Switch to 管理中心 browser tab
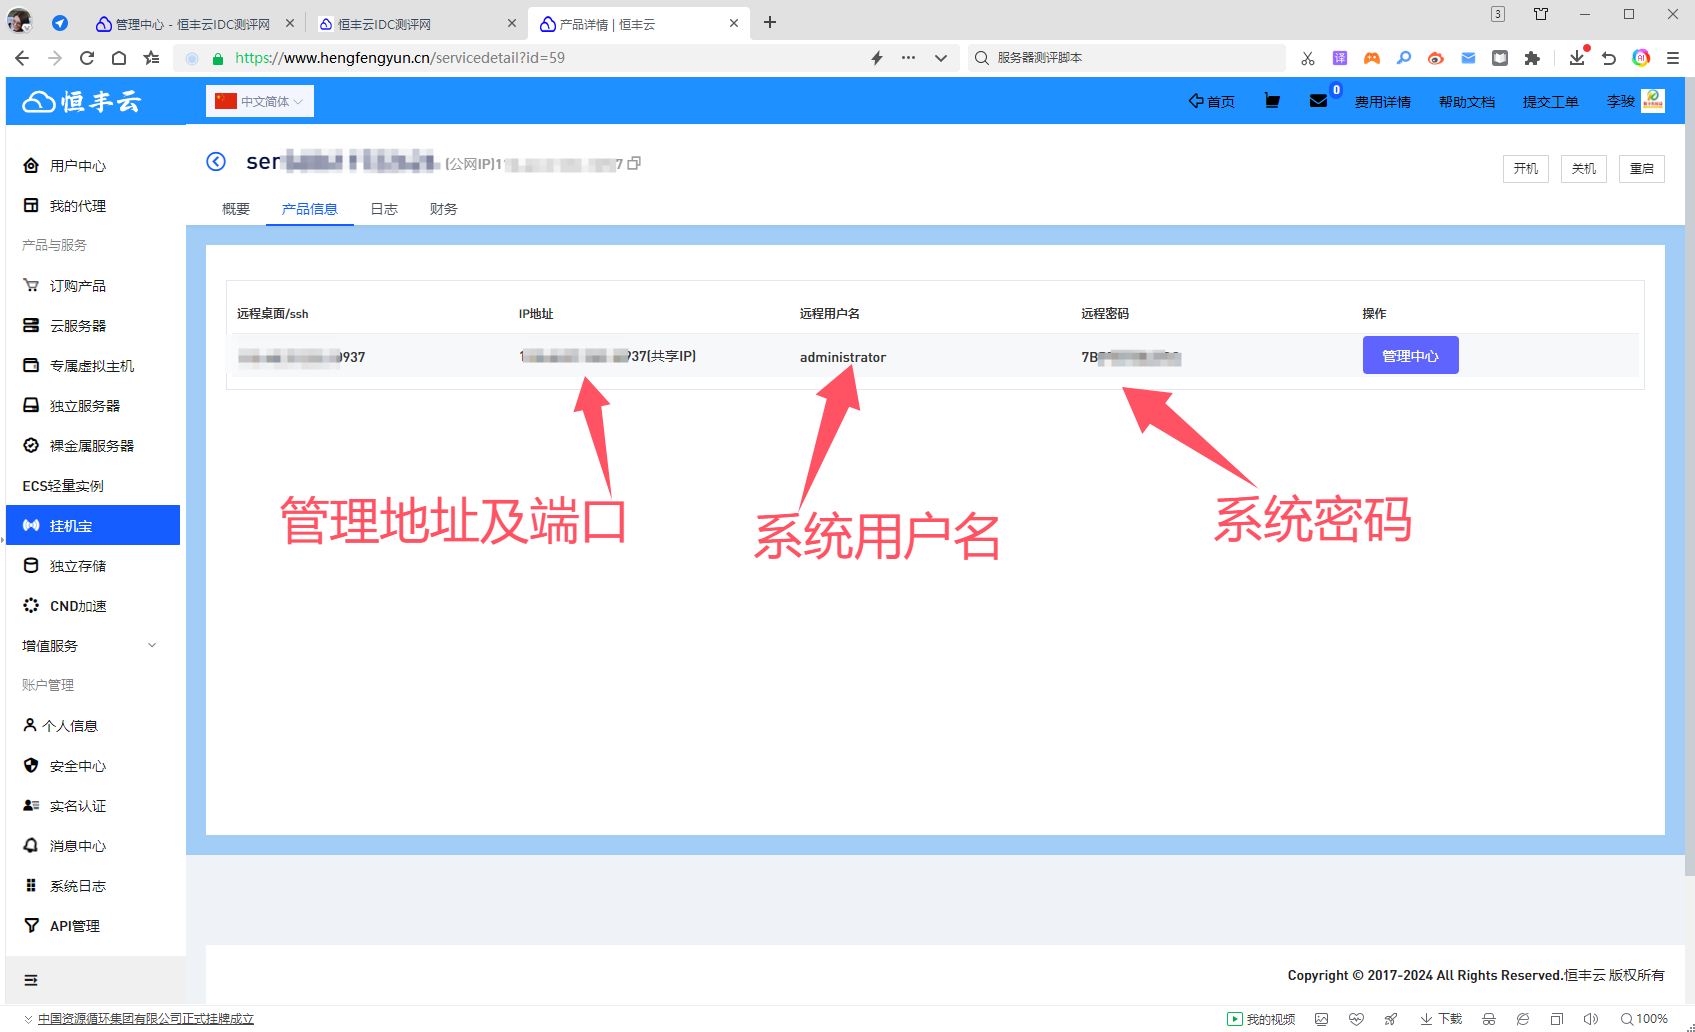Viewport: 1695px width, 1032px height. tap(192, 24)
